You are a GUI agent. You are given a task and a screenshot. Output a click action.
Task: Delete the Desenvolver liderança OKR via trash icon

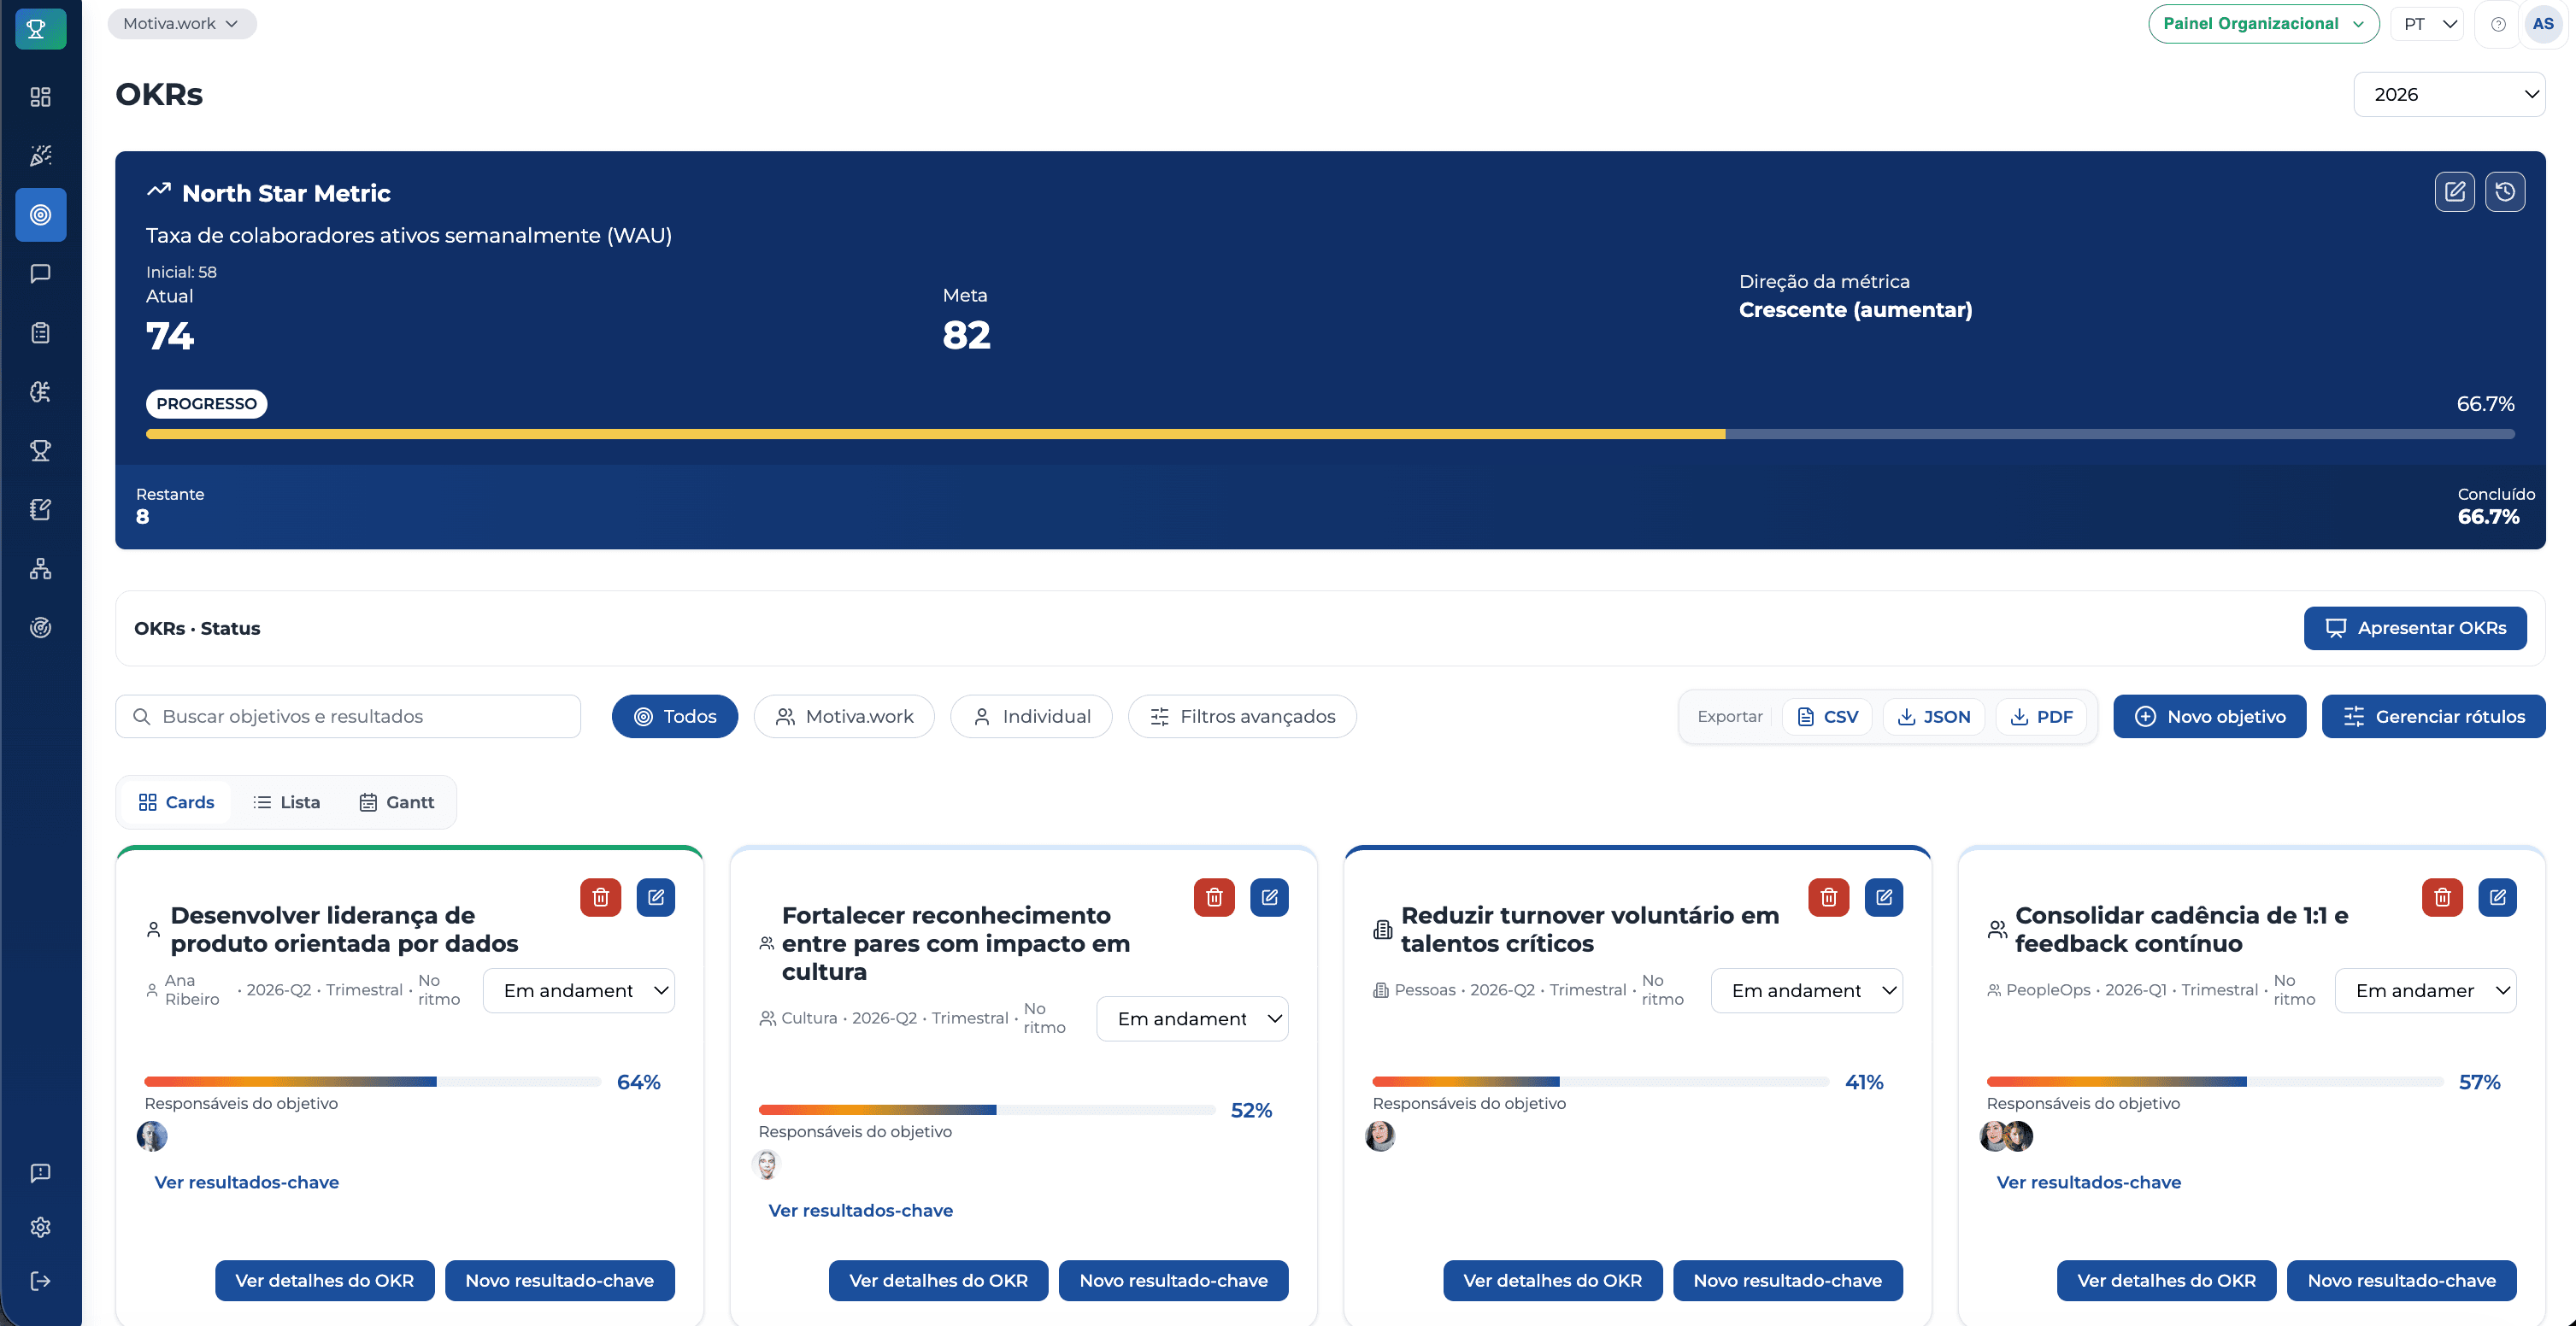click(x=600, y=897)
